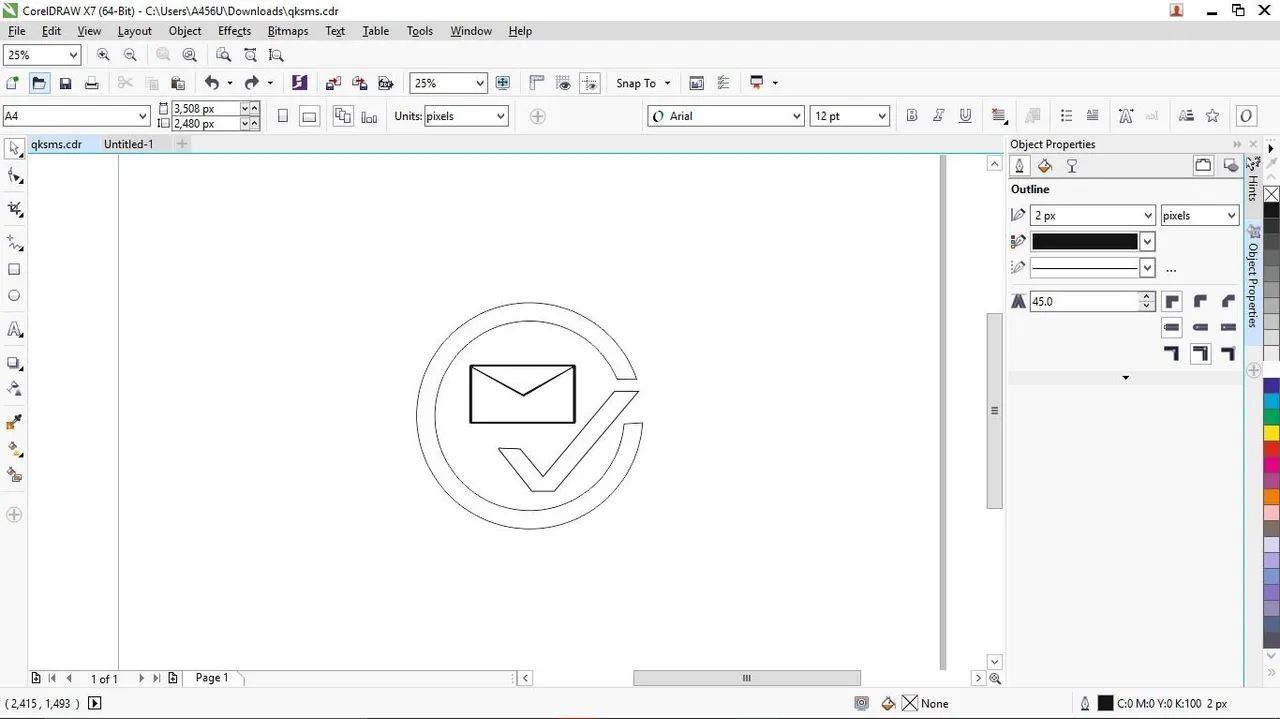
Task: Select the Rectangle tool
Action: click(x=14, y=269)
